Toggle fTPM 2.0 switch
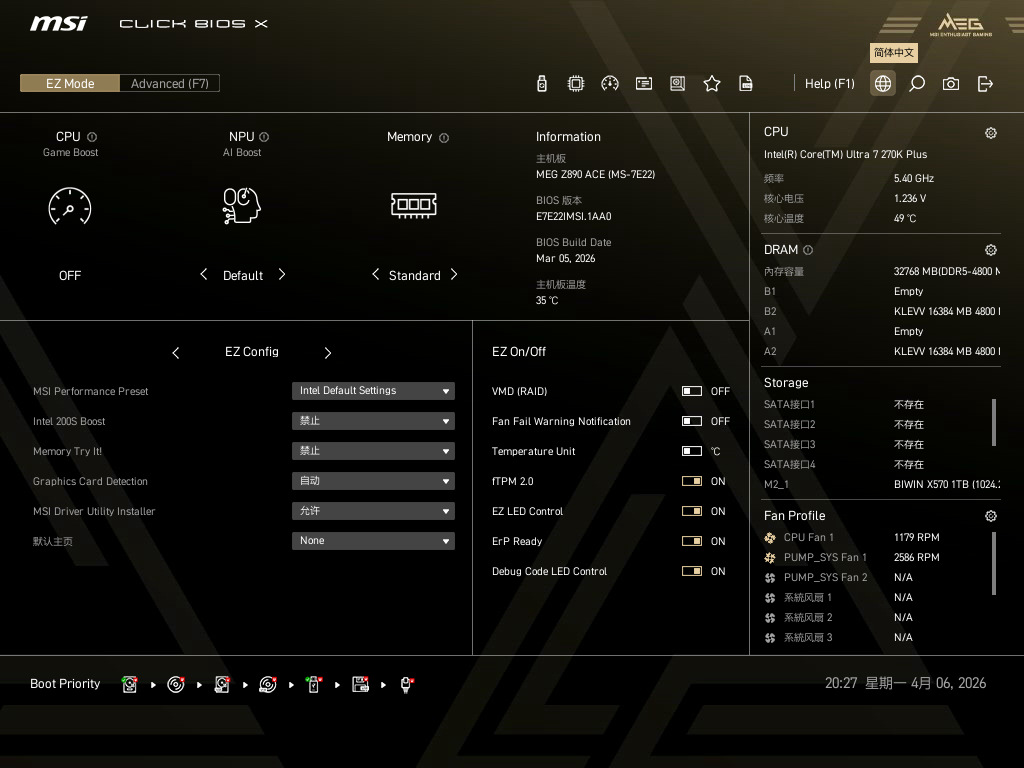Viewport: 1024px width, 768px height. click(692, 481)
